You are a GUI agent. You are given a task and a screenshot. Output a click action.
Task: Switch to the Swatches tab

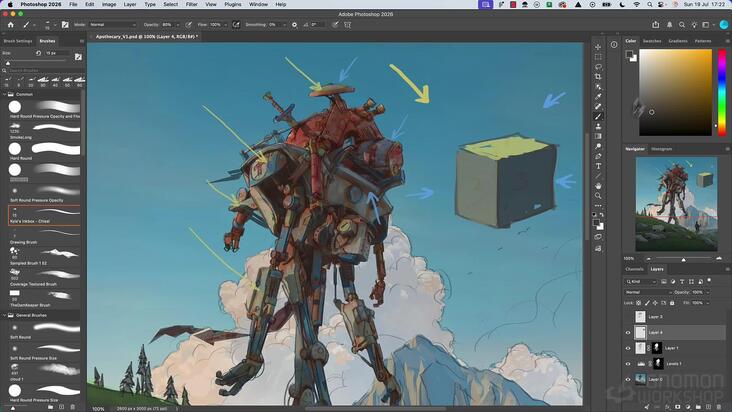(652, 41)
